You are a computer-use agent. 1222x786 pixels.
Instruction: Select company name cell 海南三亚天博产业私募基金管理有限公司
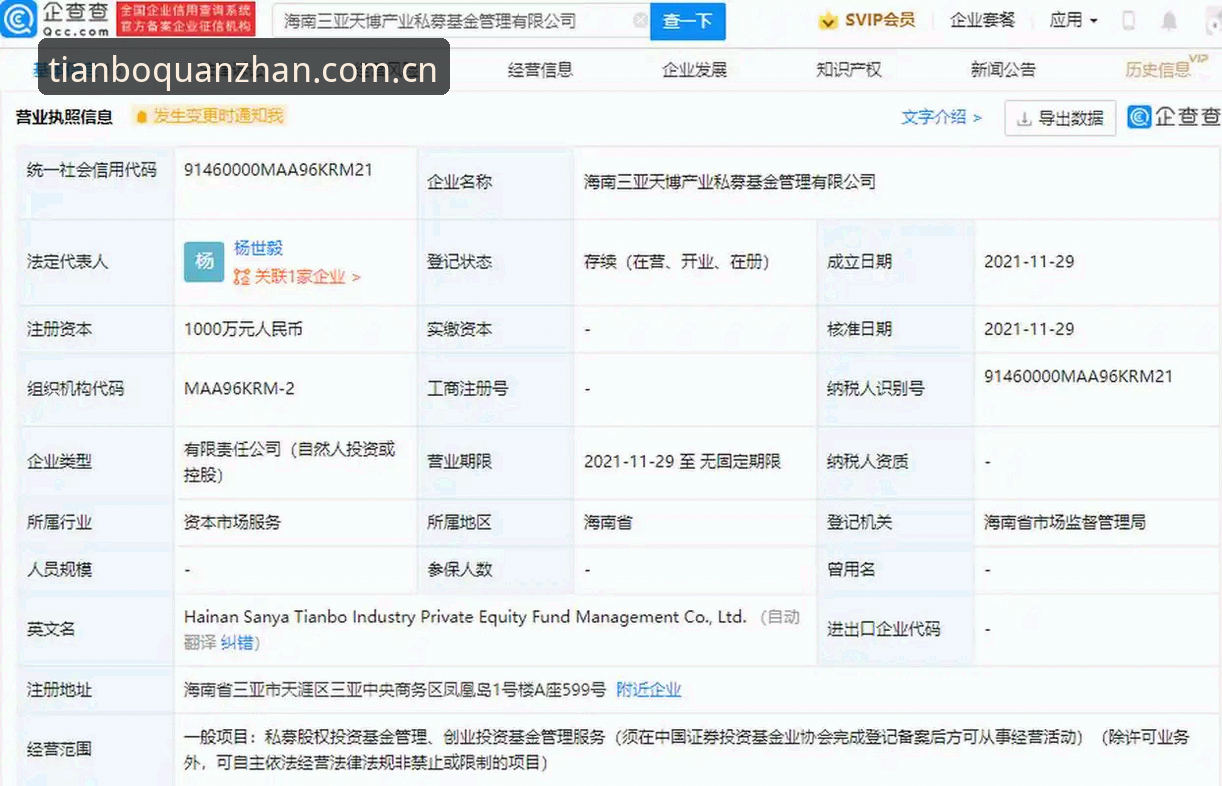point(730,182)
